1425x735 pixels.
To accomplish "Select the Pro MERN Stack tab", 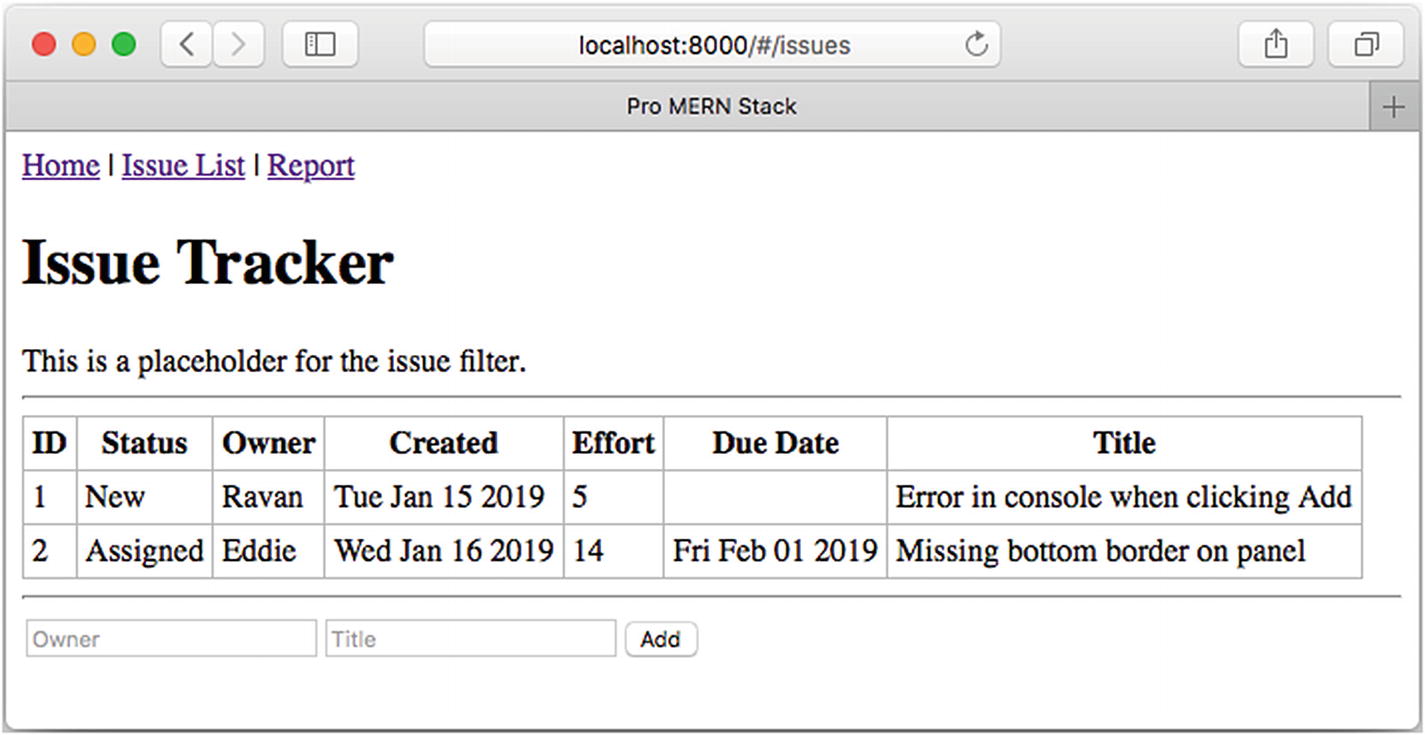I will click(711, 107).
